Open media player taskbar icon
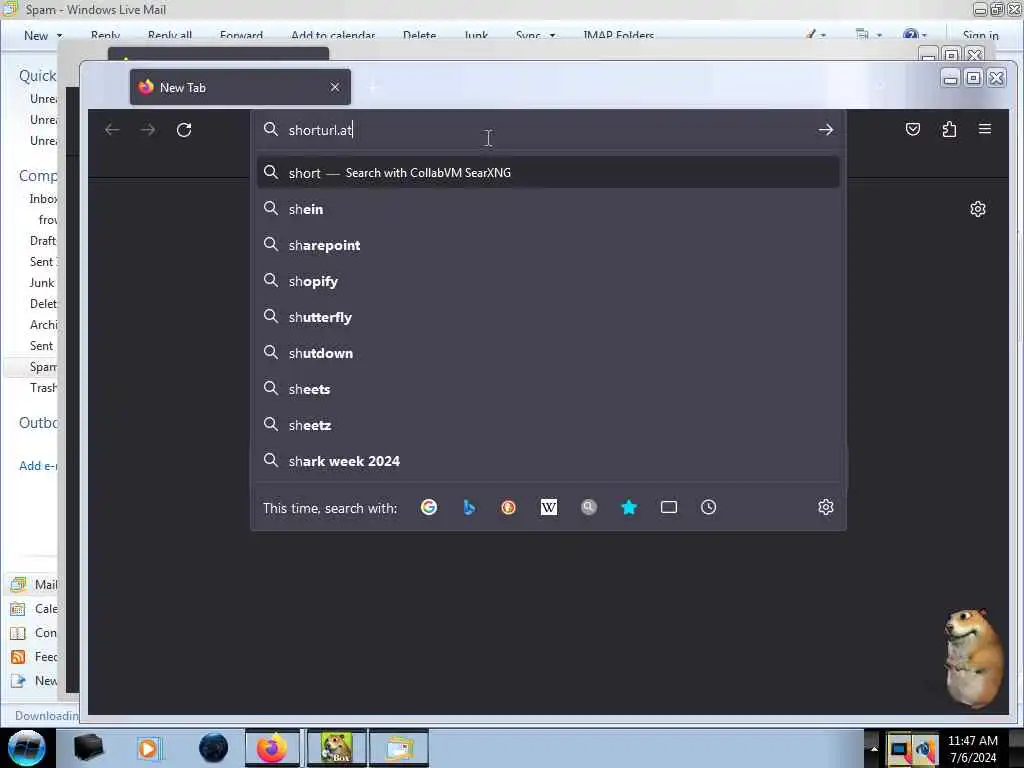The image size is (1024, 768). [x=149, y=748]
